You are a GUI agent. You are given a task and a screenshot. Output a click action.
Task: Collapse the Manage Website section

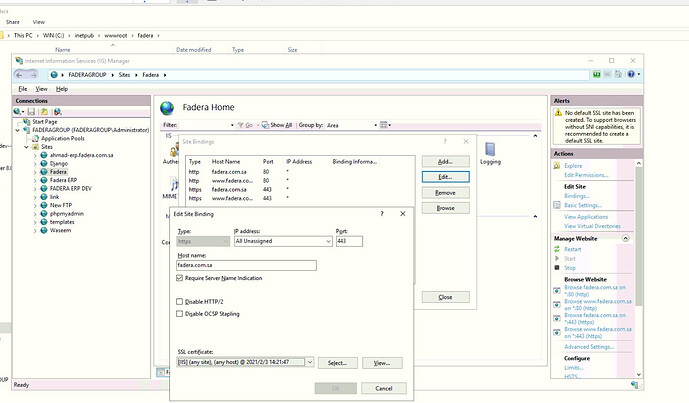click(x=626, y=238)
